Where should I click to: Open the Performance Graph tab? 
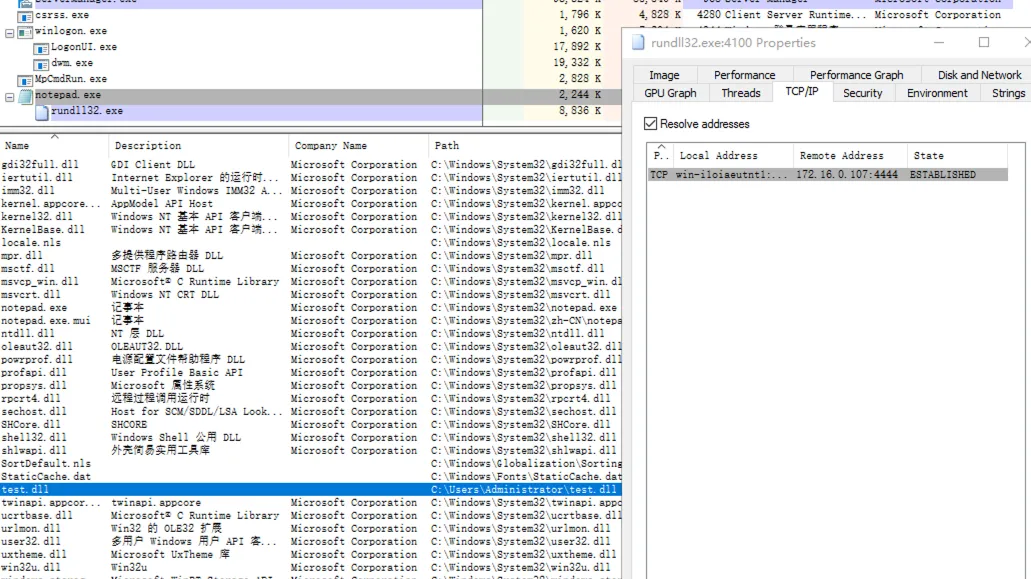pyautogui.click(x=856, y=75)
